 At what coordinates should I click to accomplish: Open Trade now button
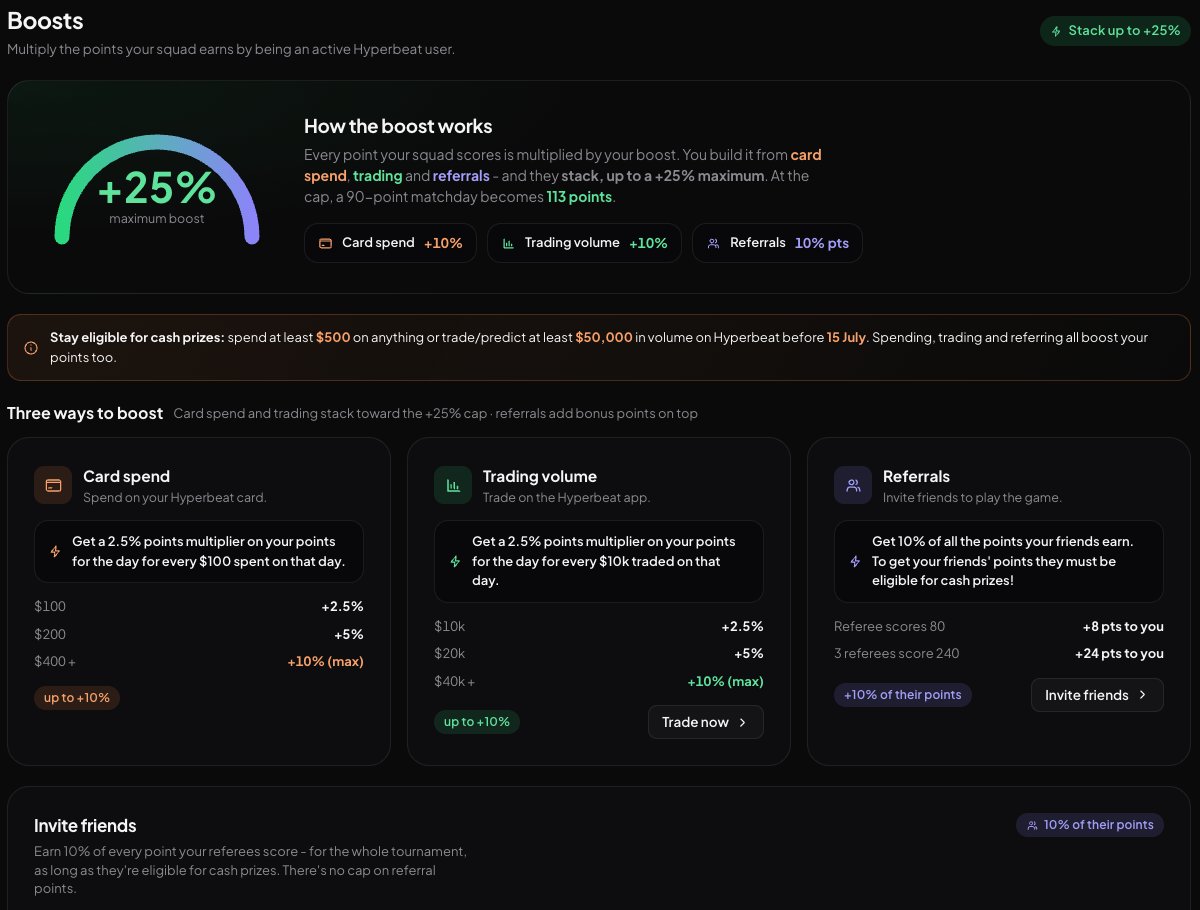click(x=705, y=722)
